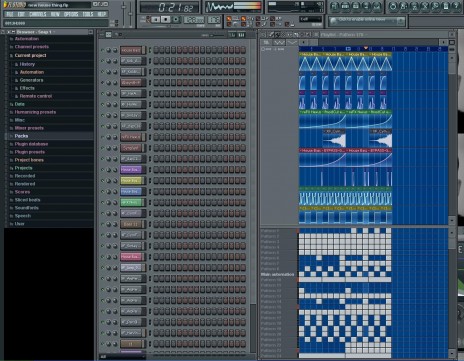Toggle the record button in transport

[176, 20]
